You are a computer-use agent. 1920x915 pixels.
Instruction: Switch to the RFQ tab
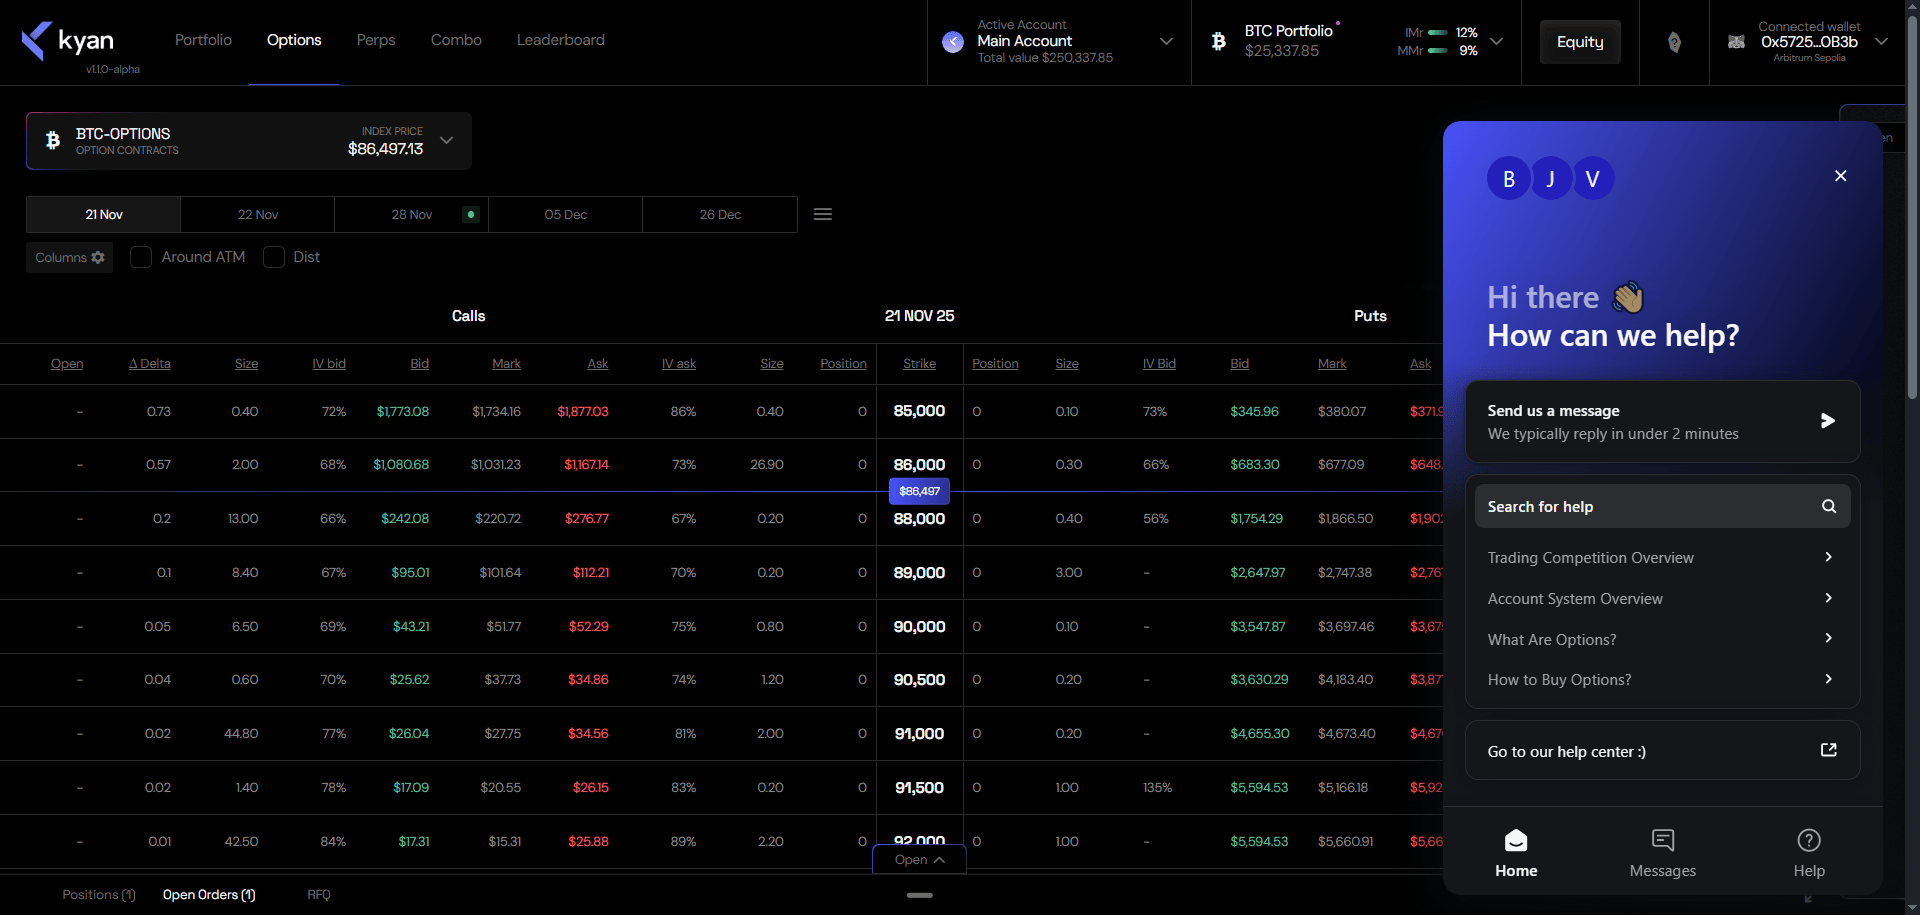[319, 895]
